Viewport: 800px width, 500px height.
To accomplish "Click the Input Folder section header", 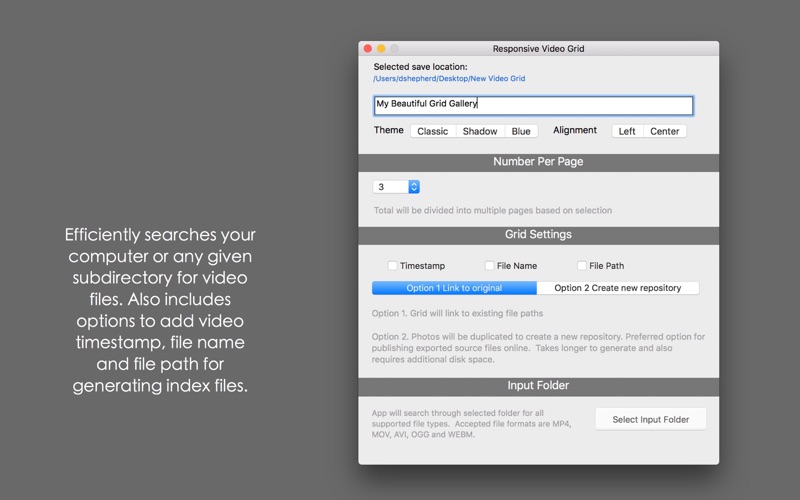I will (538, 386).
